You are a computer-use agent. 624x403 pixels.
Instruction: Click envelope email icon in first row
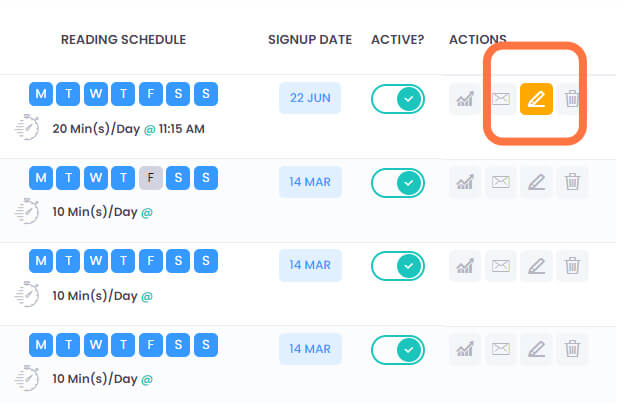click(501, 99)
